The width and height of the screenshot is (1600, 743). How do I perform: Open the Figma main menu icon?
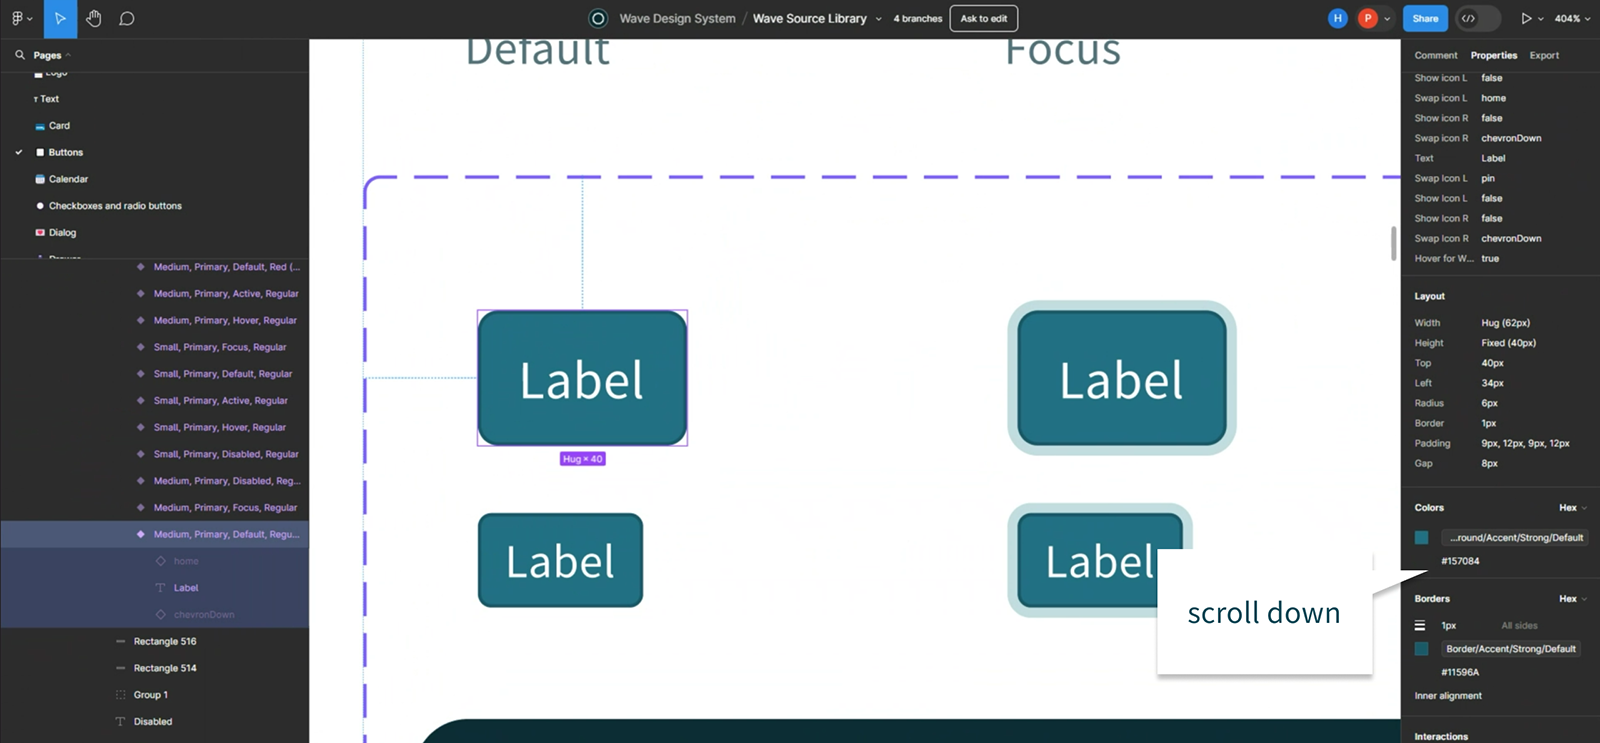point(17,18)
